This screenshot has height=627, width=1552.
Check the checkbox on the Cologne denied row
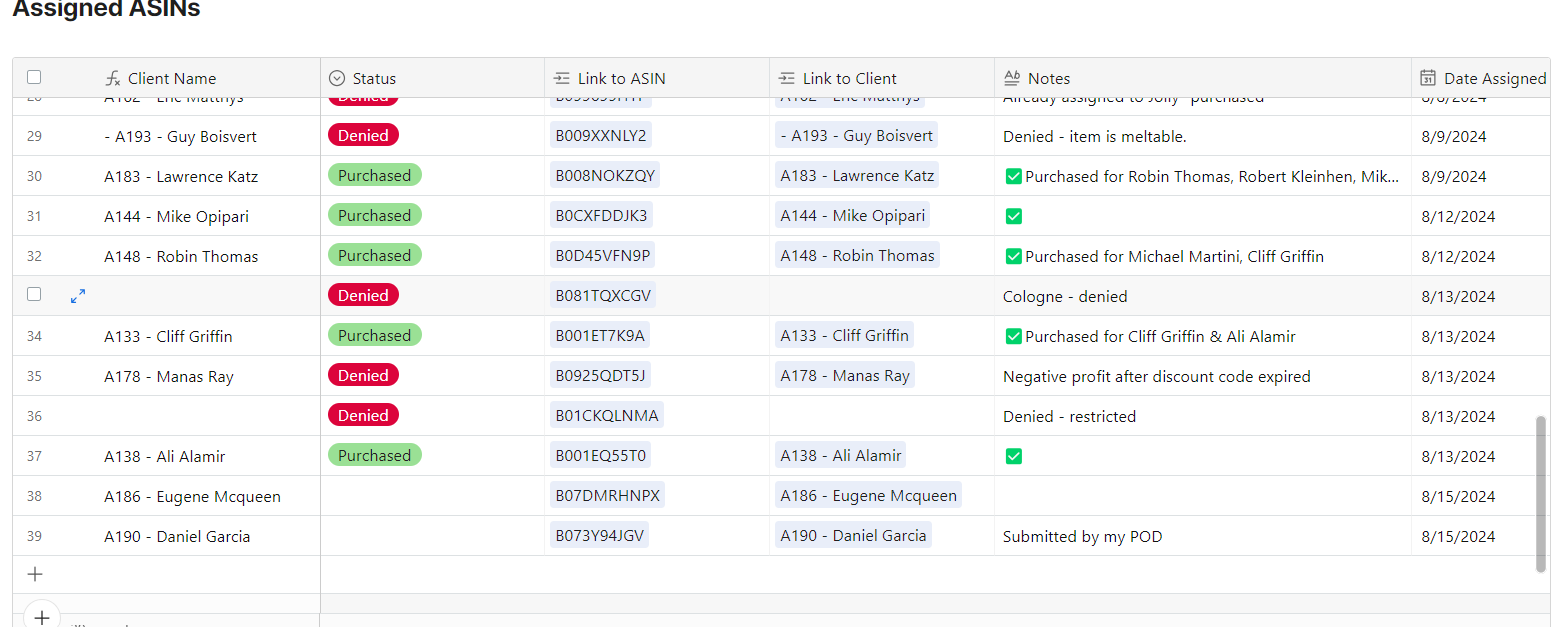34,294
